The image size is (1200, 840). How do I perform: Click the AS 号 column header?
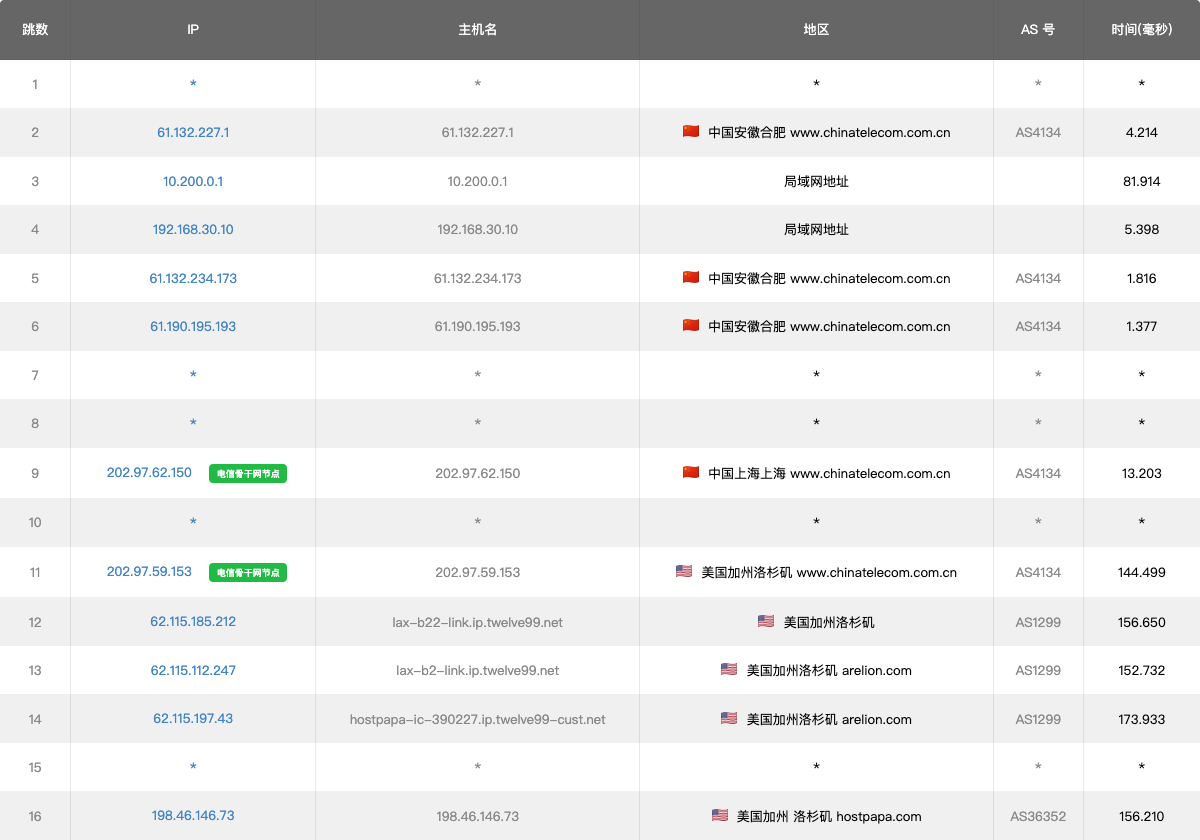coord(1038,30)
